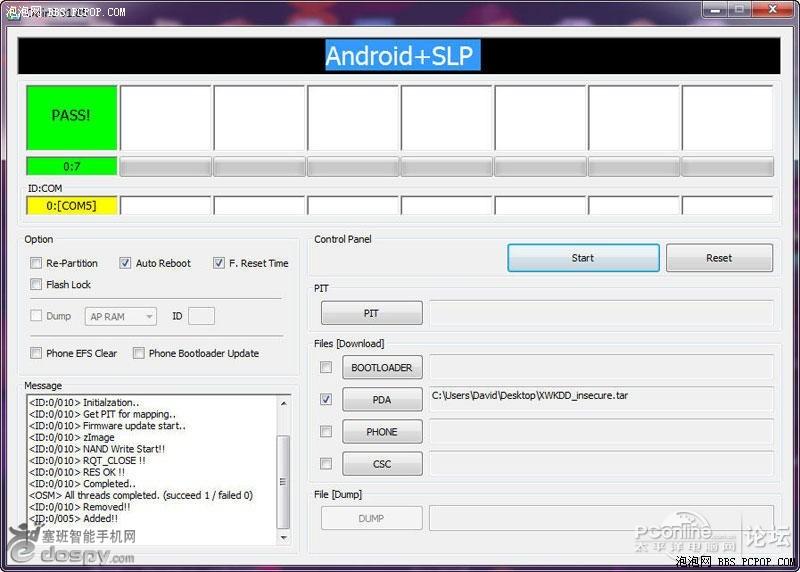Click the 'RQT_CLOSE !!' log line
The image size is (800, 572).
(x=87, y=460)
